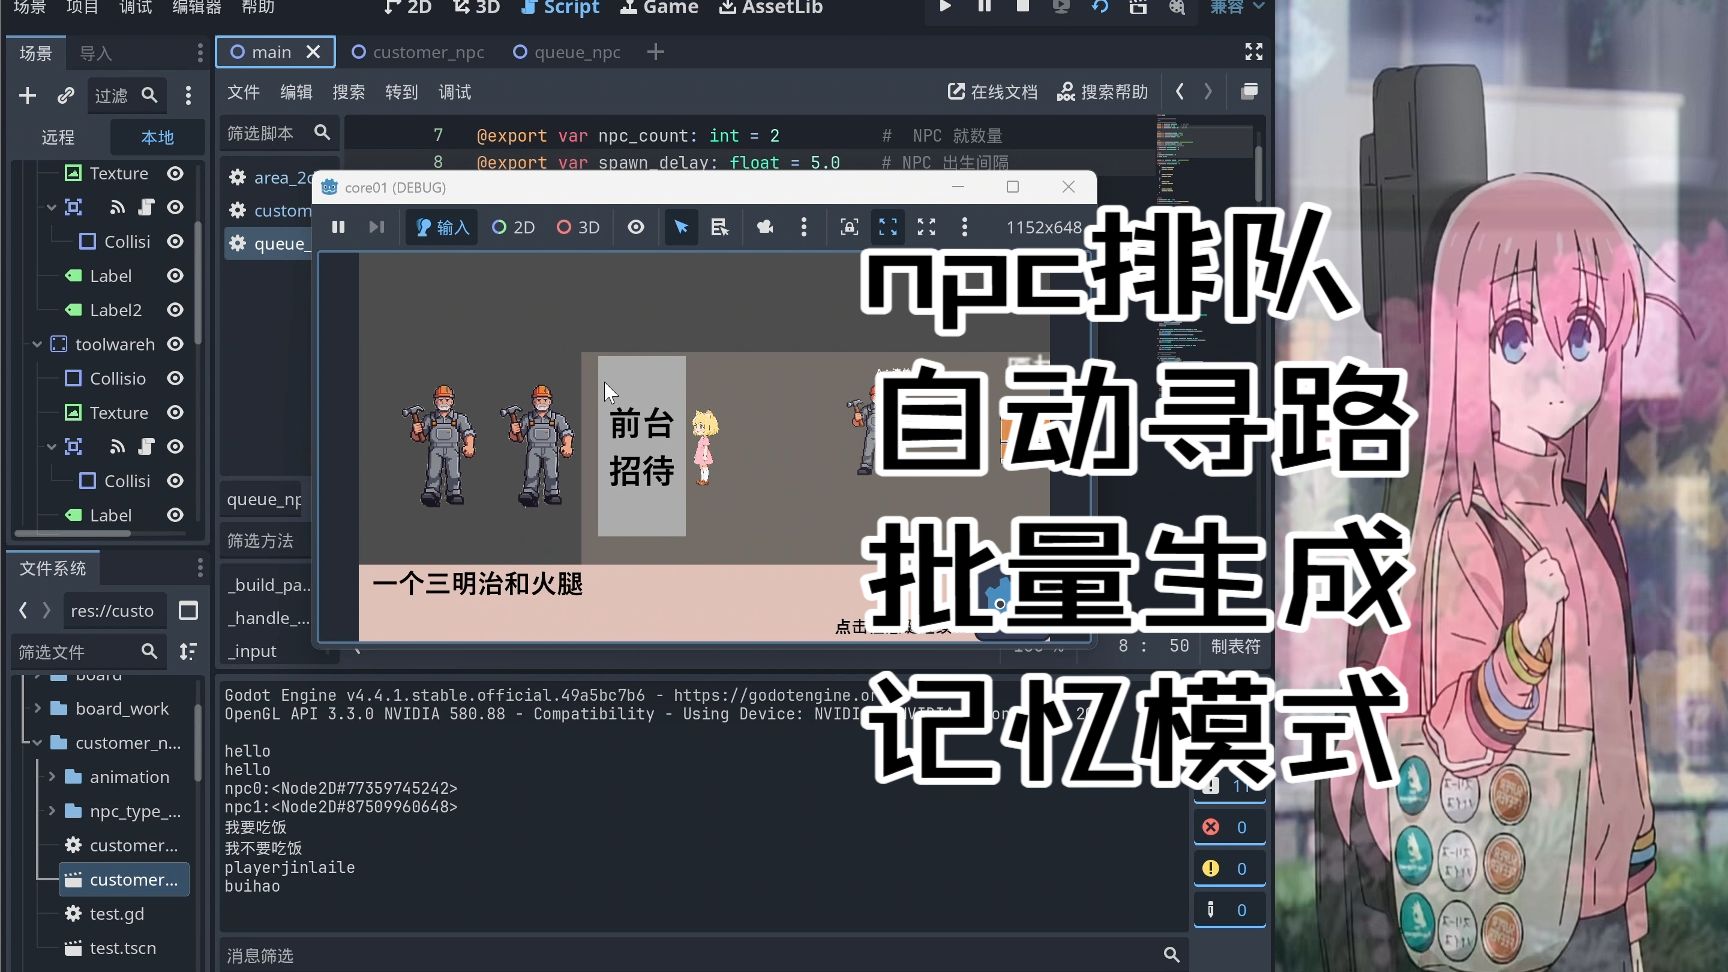Activate the arrow select tool in game toolbar
The image size is (1728, 972).
click(x=681, y=227)
